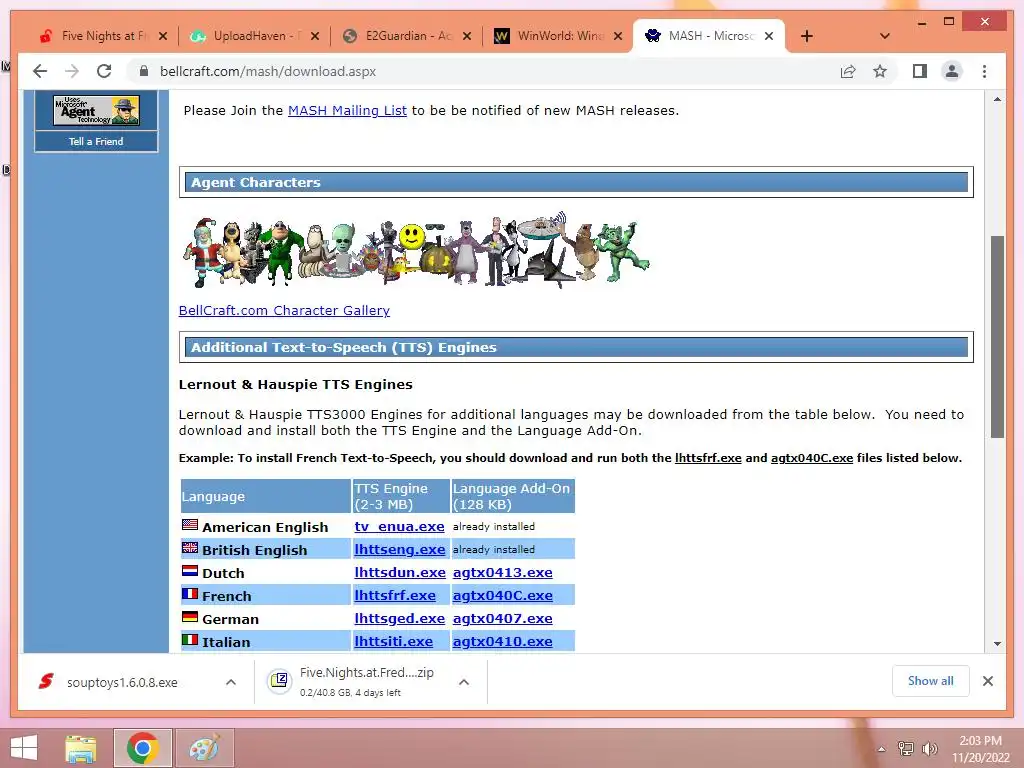Download tv_enua.exe American English engine

coord(399,526)
